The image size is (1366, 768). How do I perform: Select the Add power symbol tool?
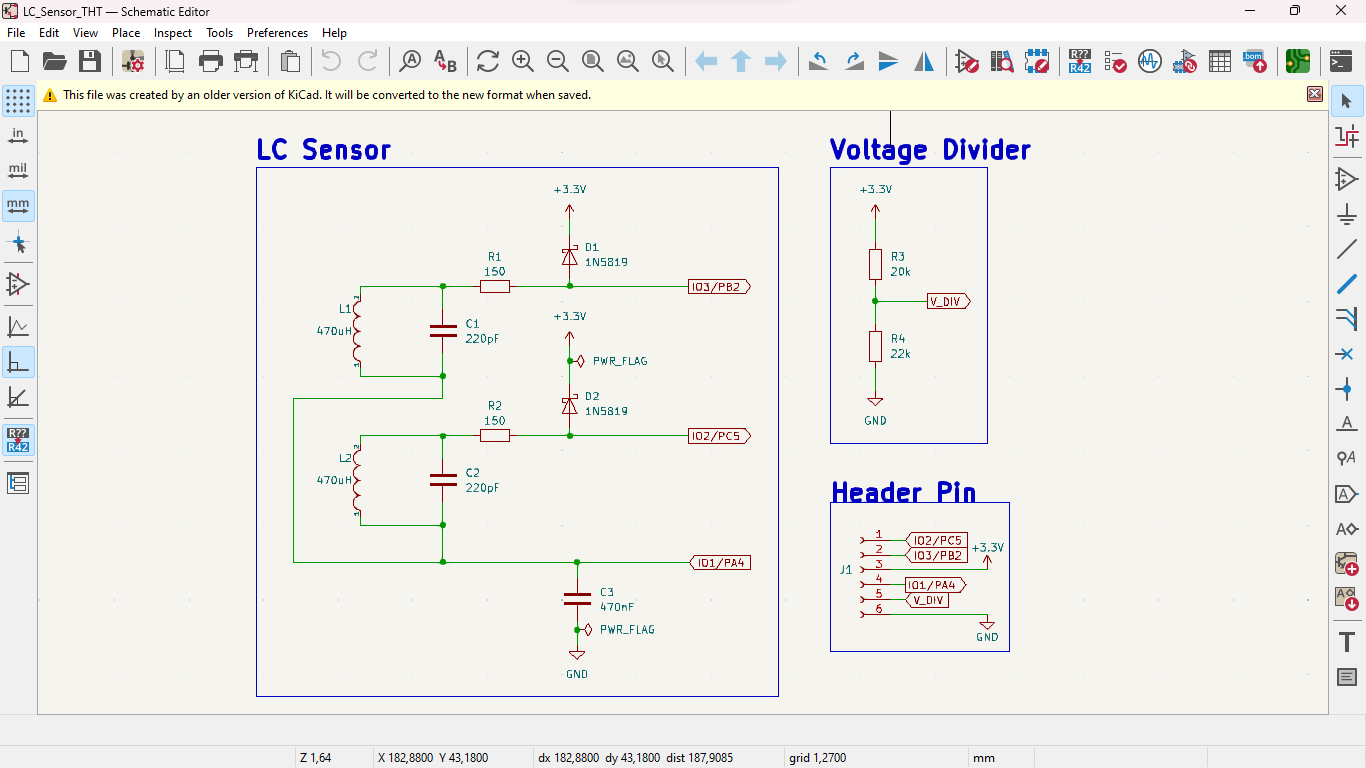[x=1347, y=214]
